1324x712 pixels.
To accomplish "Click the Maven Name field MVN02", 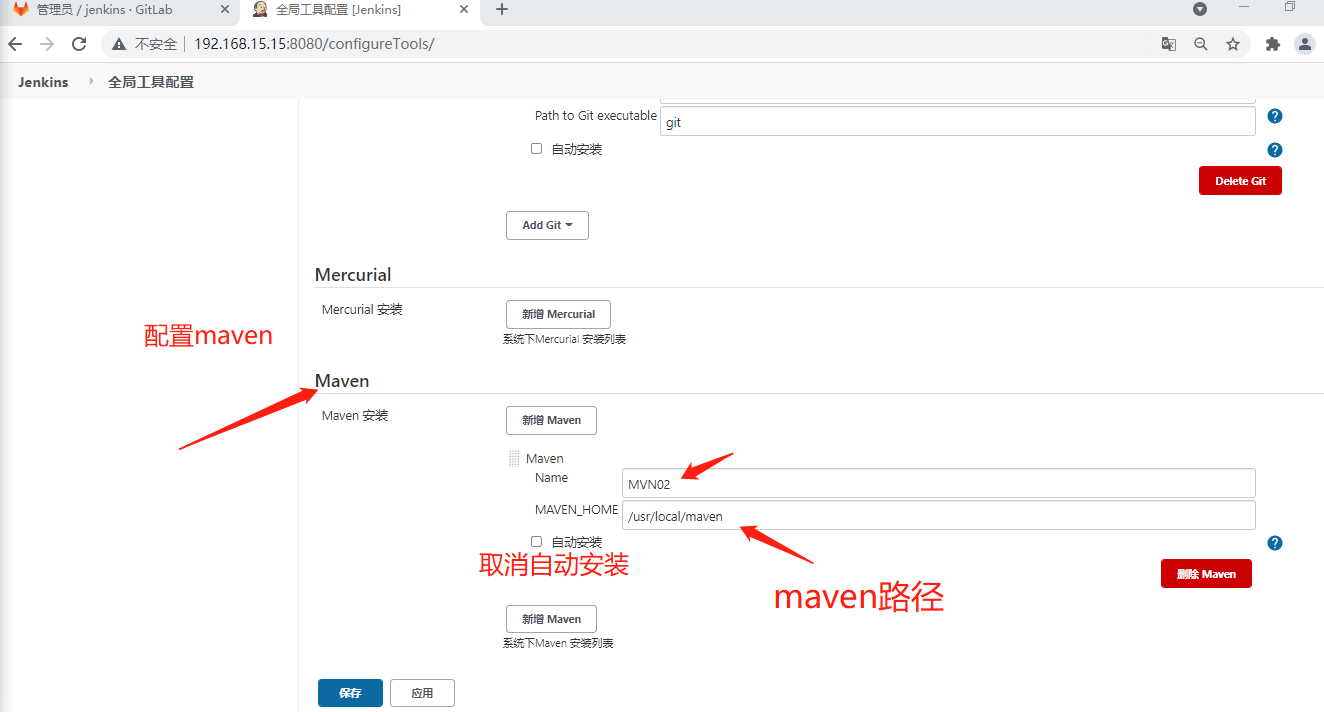I will pyautogui.click(x=937, y=483).
